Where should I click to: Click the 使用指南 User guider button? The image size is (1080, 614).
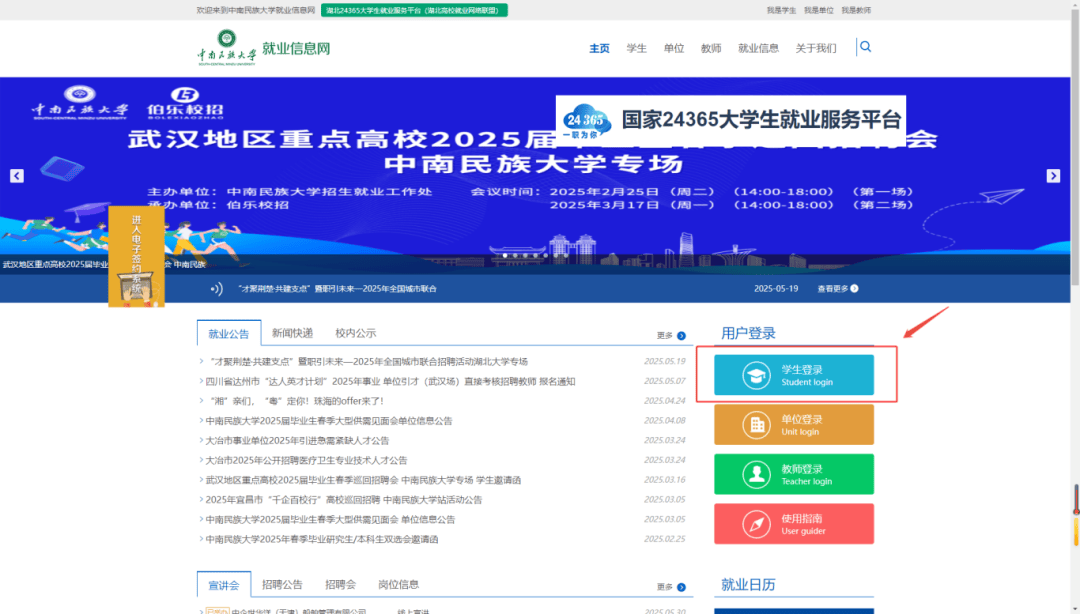click(794, 524)
